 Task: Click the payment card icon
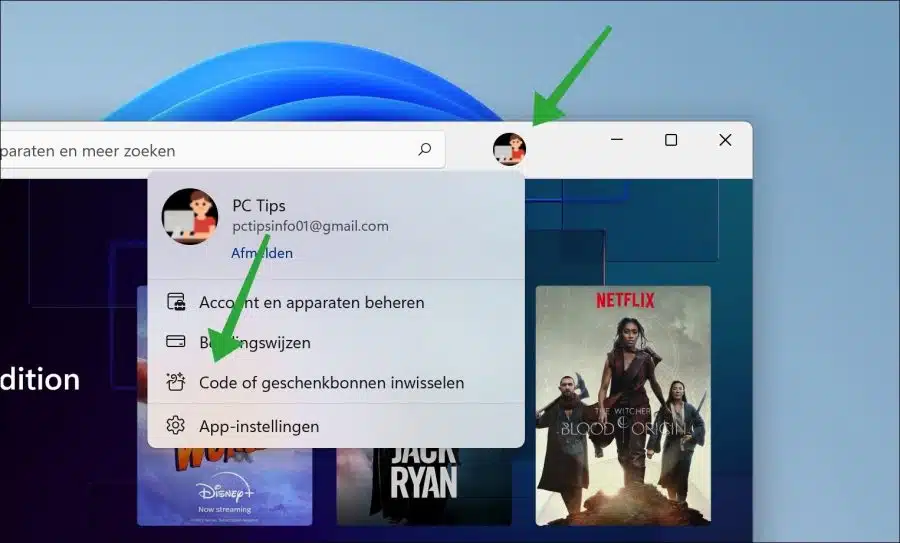click(x=176, y=341)
